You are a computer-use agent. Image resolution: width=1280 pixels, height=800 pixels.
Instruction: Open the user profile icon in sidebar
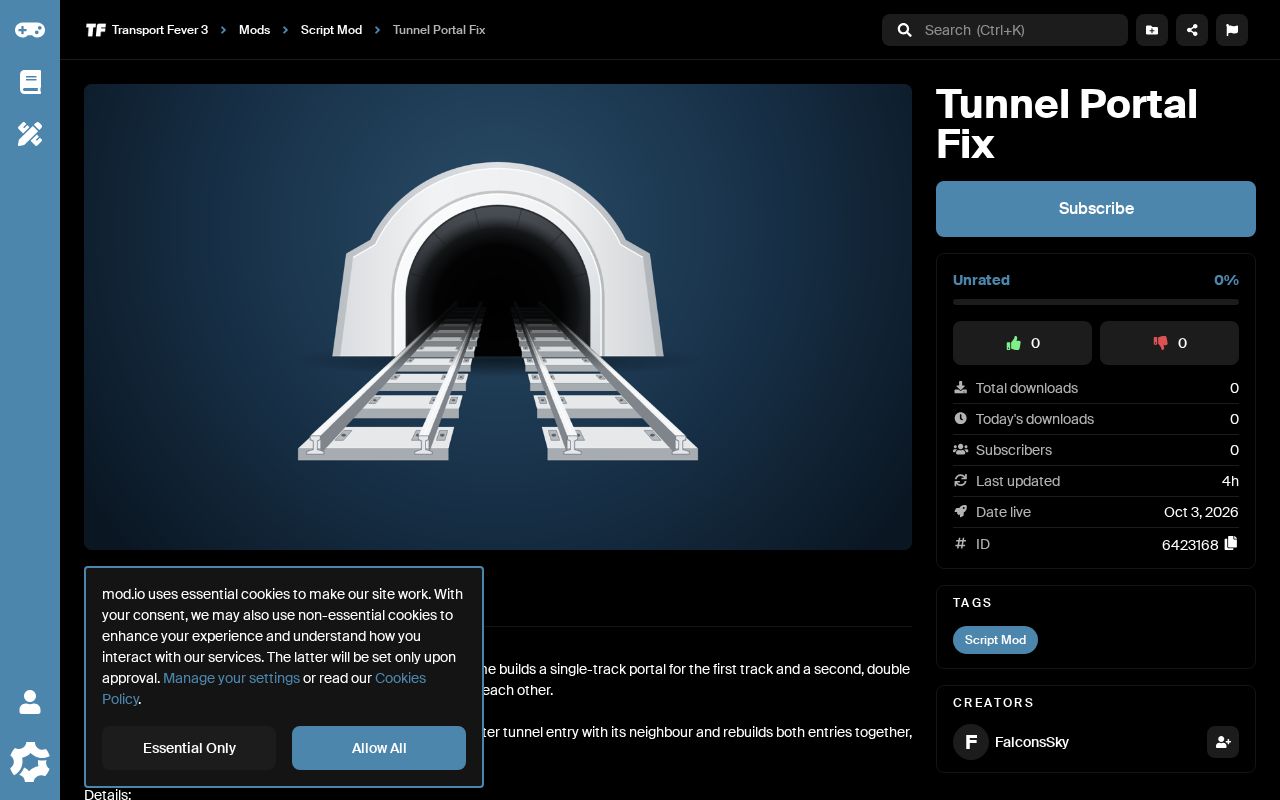30,702
